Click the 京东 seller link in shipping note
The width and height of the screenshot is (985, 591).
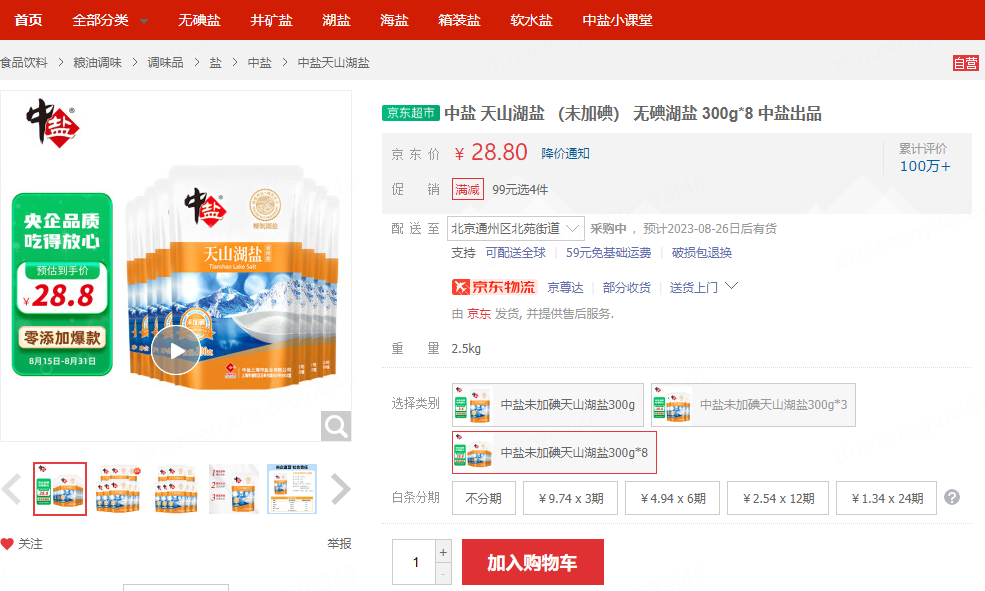(479, 314)
